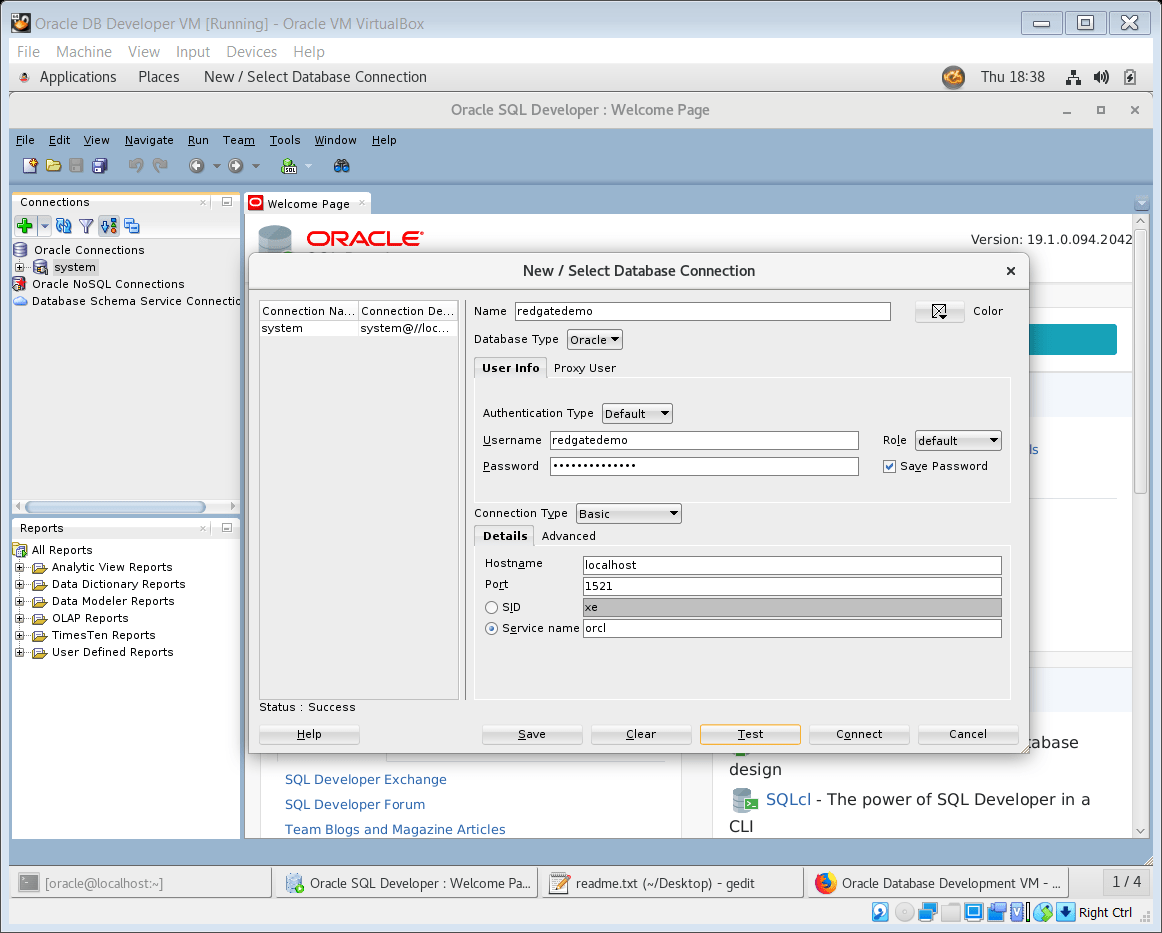Viewport: 1162px width, 933px height.
Task: Click the Test button
Action: [750, 734]
